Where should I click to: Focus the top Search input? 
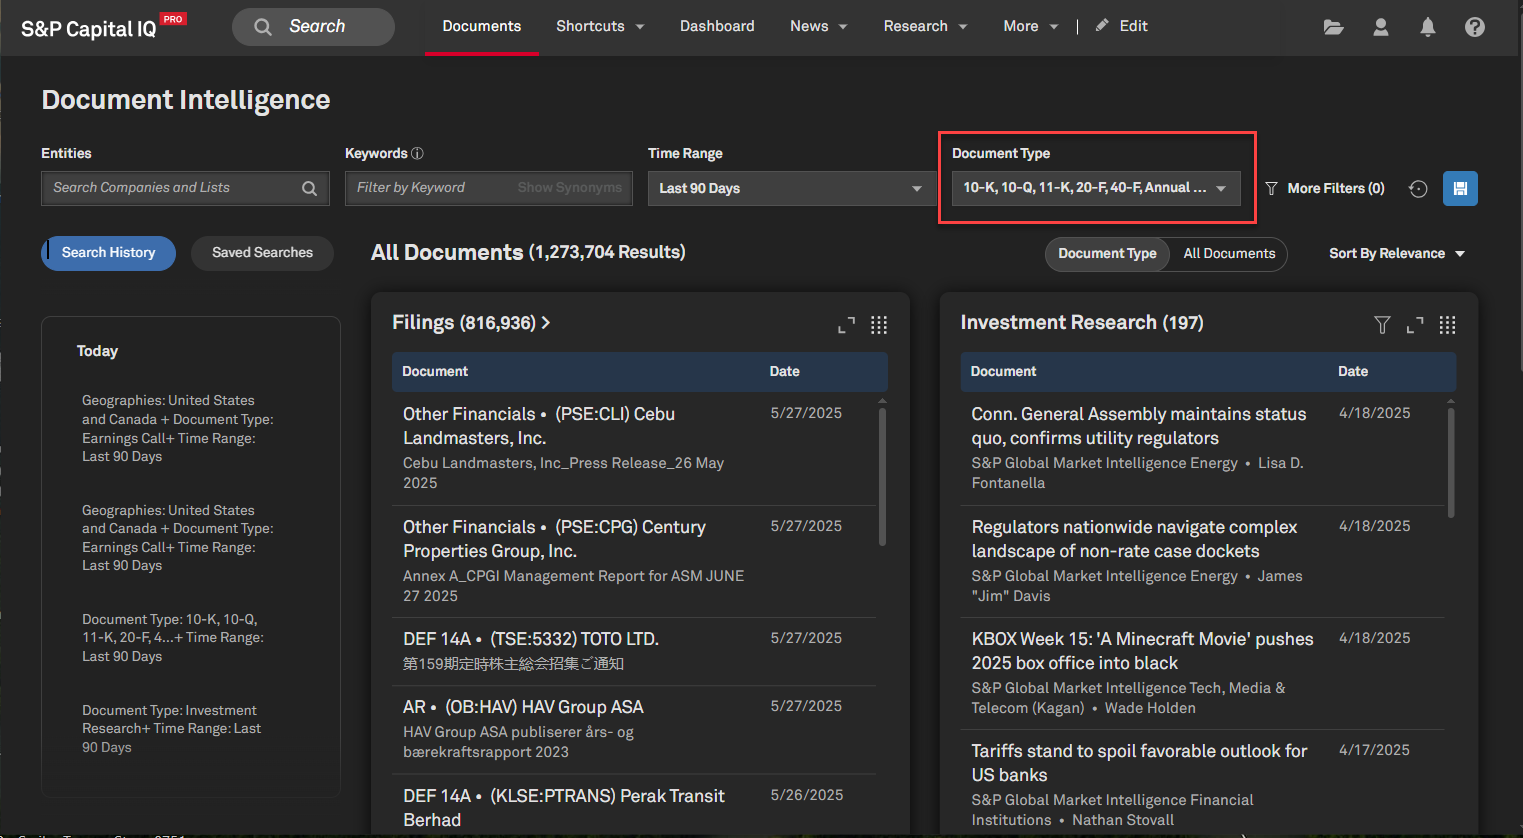pos(314,27)
